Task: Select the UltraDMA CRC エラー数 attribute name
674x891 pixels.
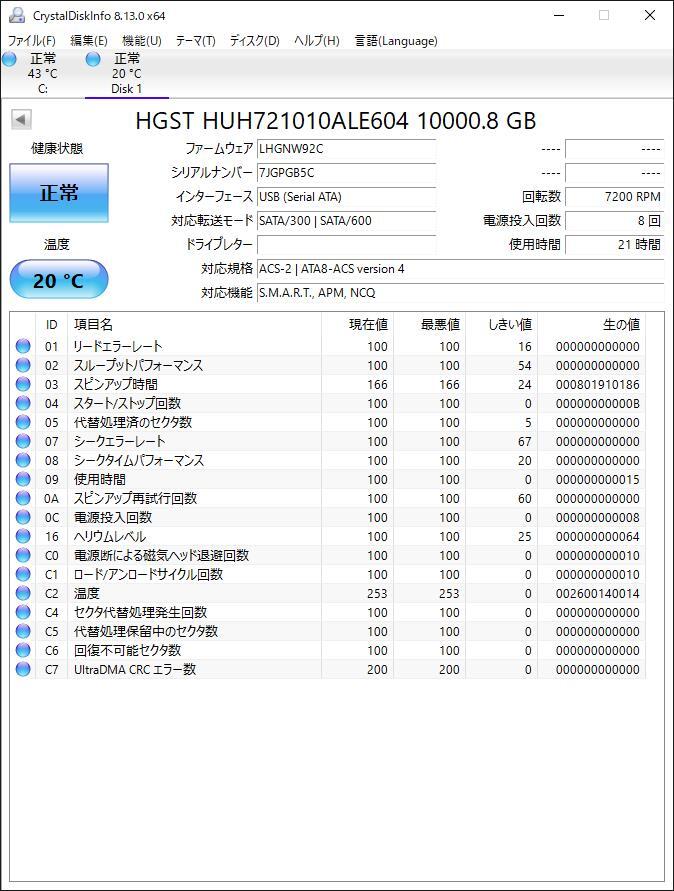Action: tap(135, 669)
